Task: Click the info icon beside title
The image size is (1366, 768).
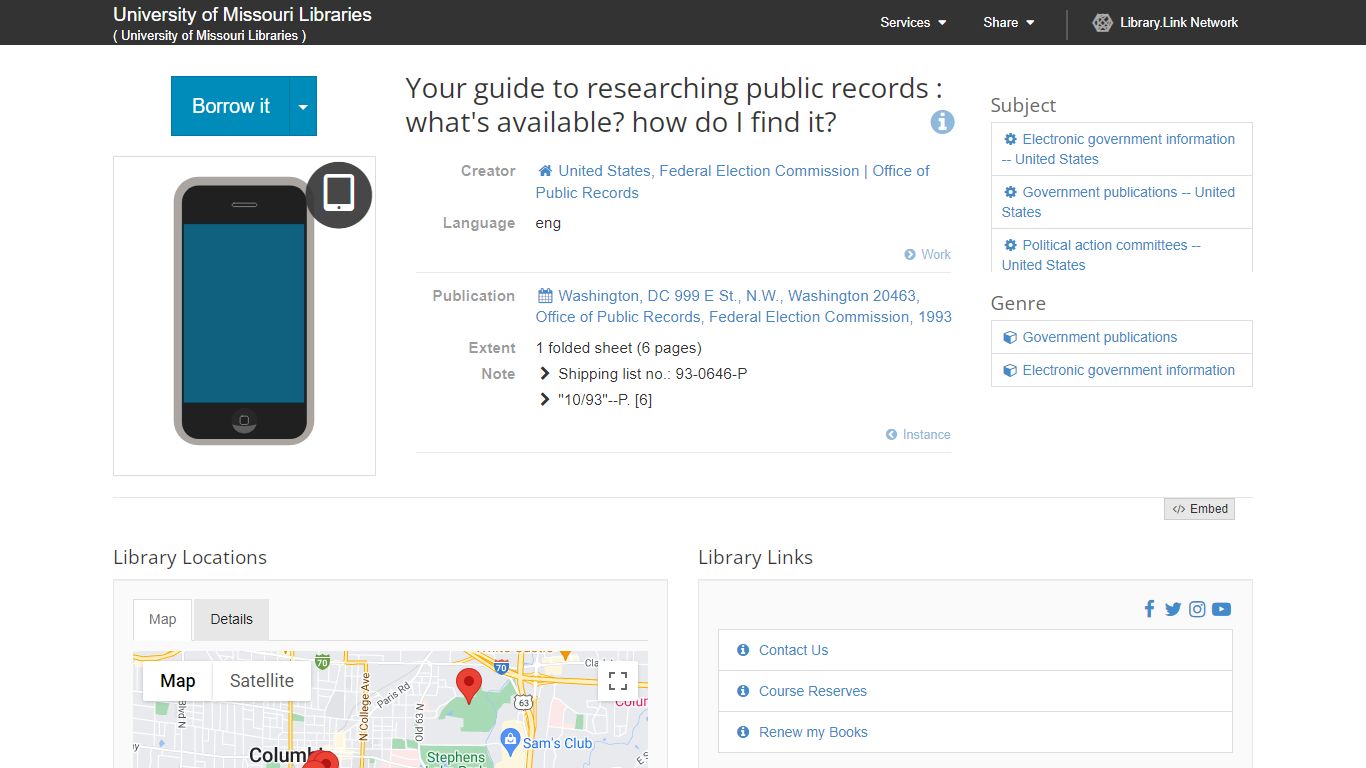Action: coord(942,122)
